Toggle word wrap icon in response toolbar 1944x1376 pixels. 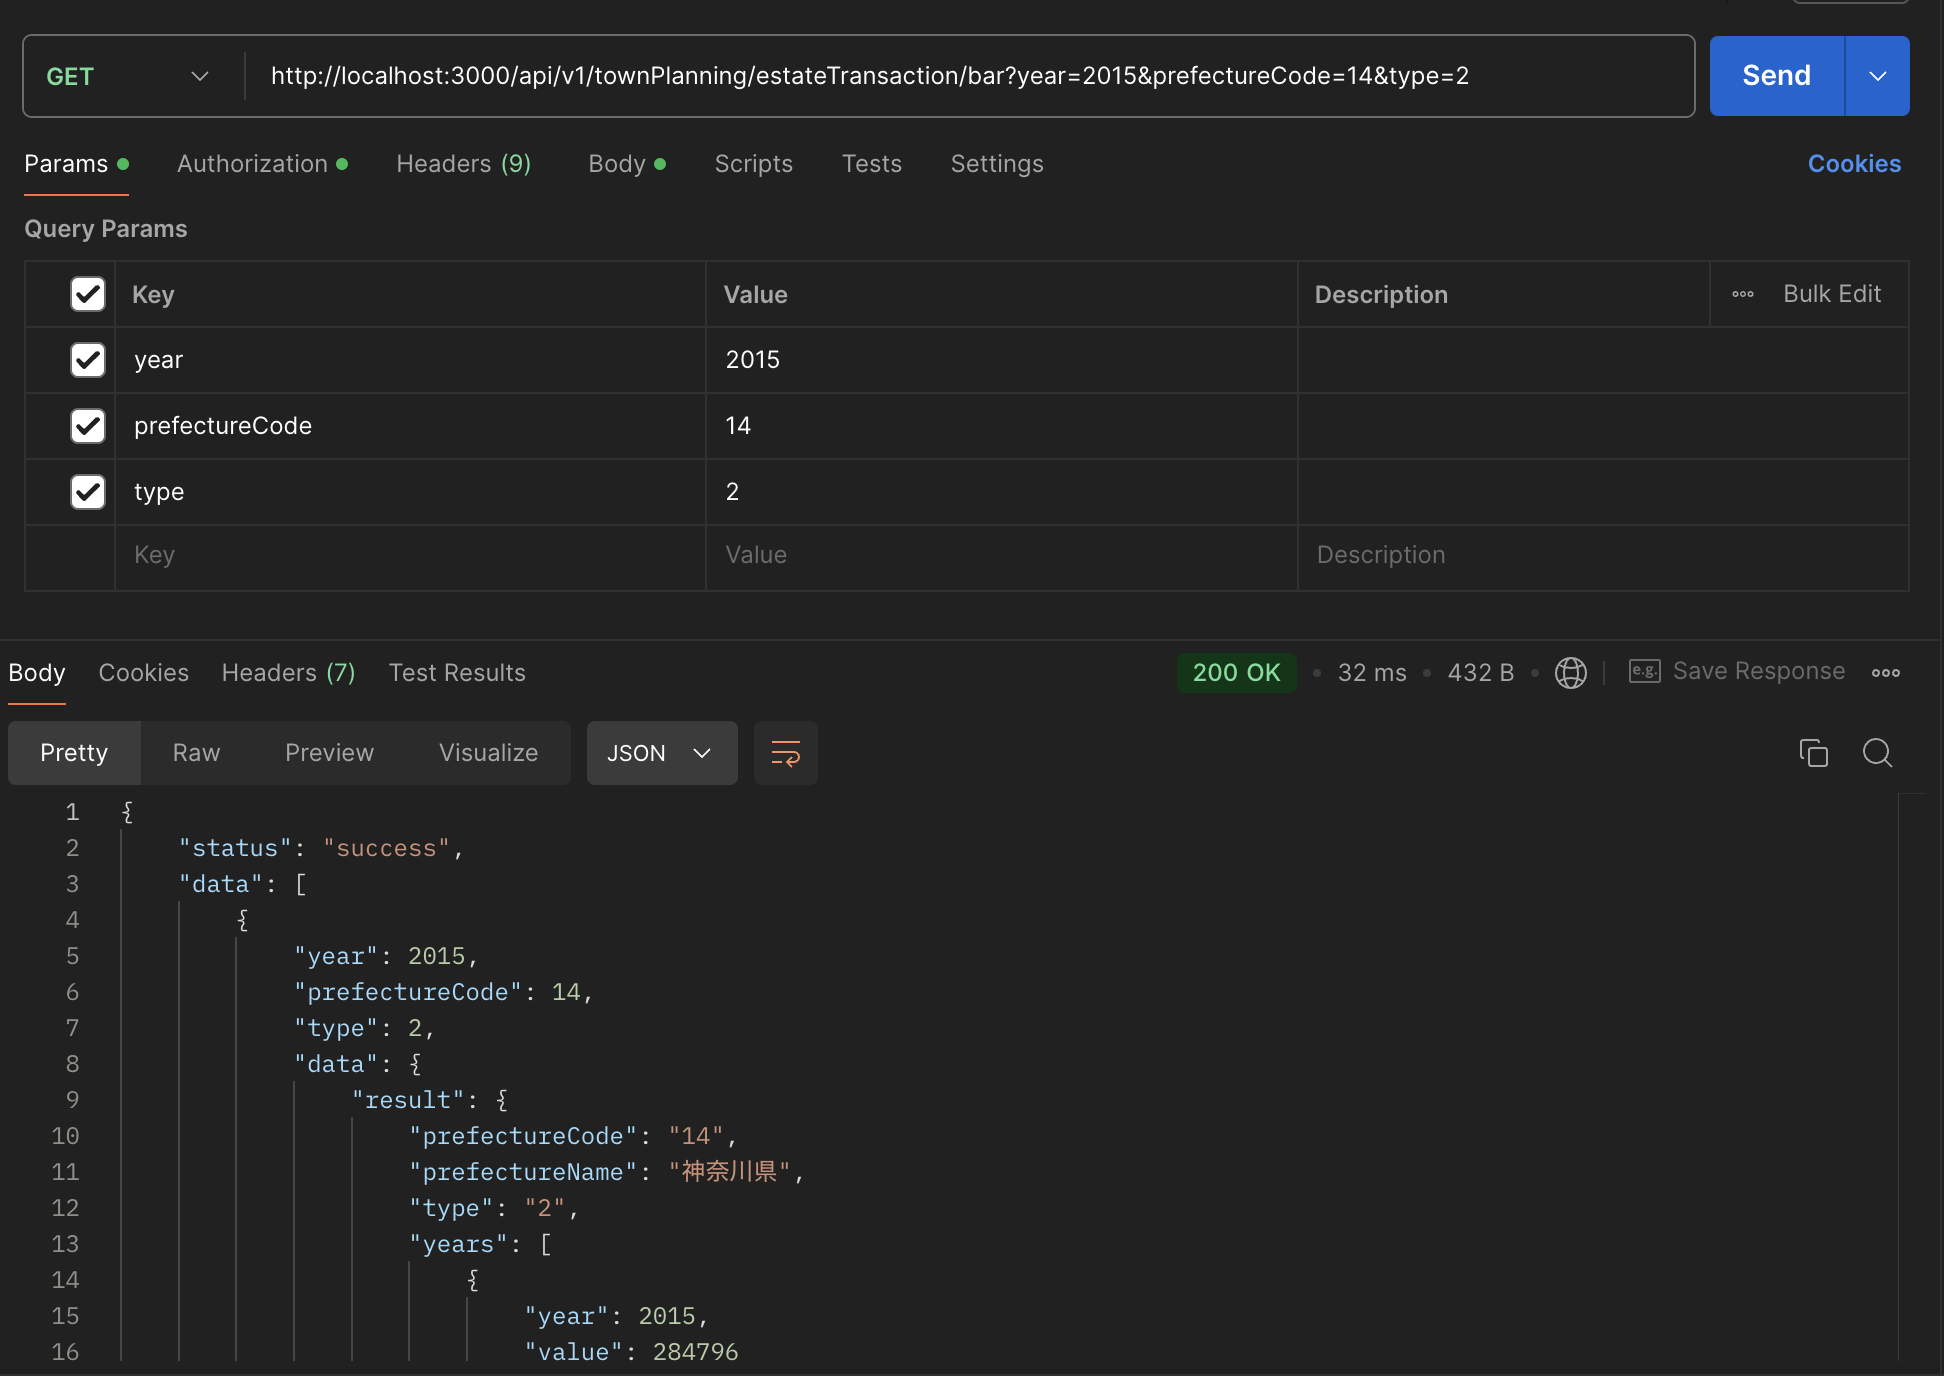click(785, 753)
